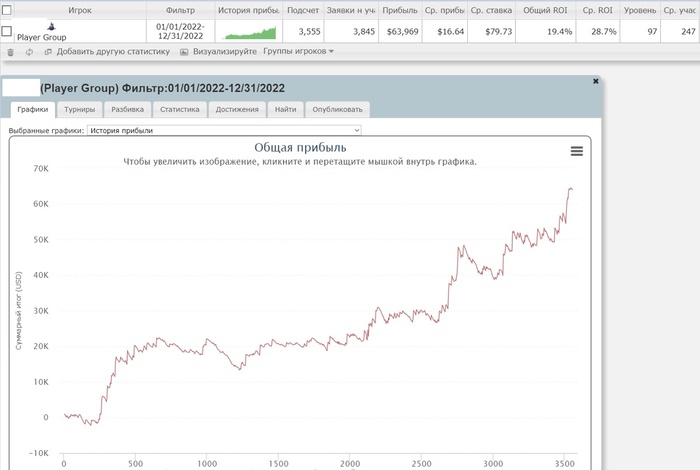This screenshot has height=470, width=700.
Task: Click the 2000 x-axis label
Action: [350, 464]
